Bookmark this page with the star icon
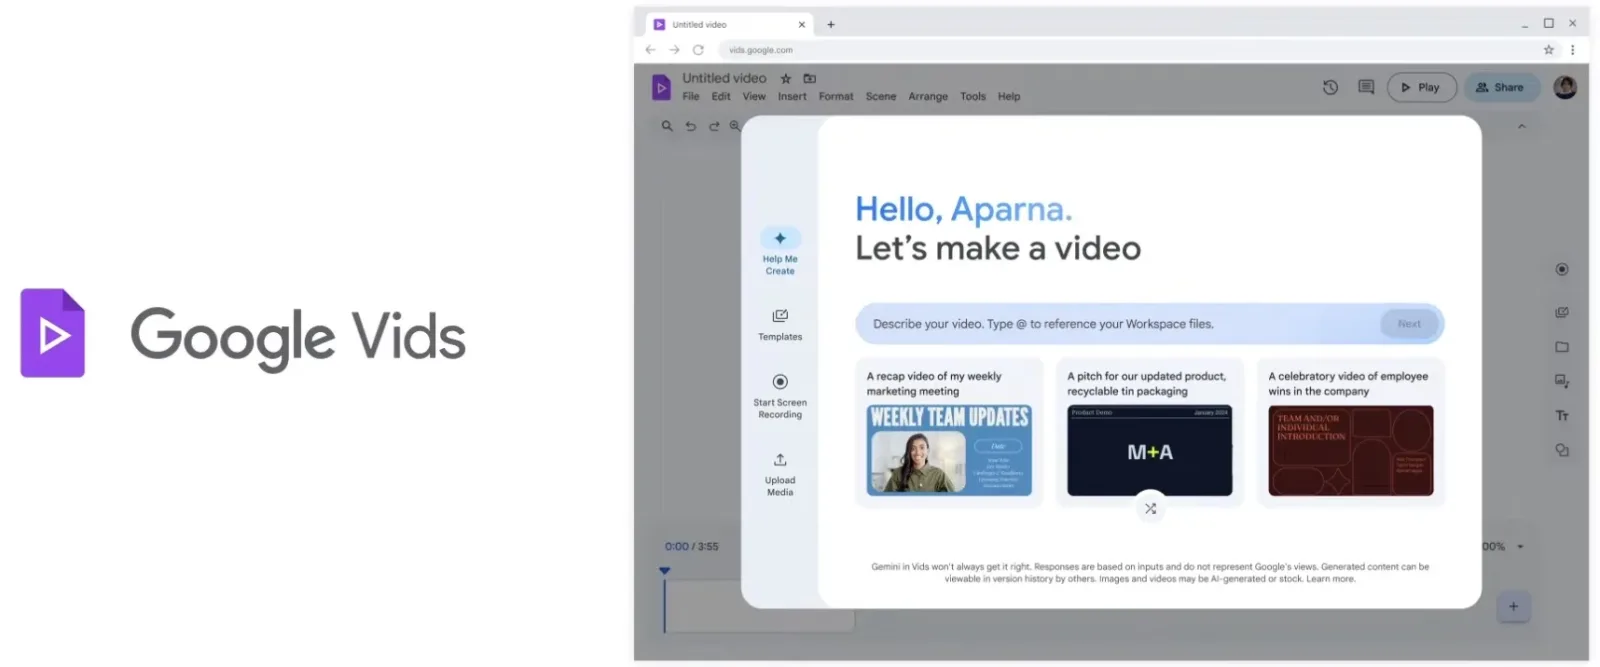Viewport: 1600px width, 667px height. pyautogui.click(x=1549, y=49)
